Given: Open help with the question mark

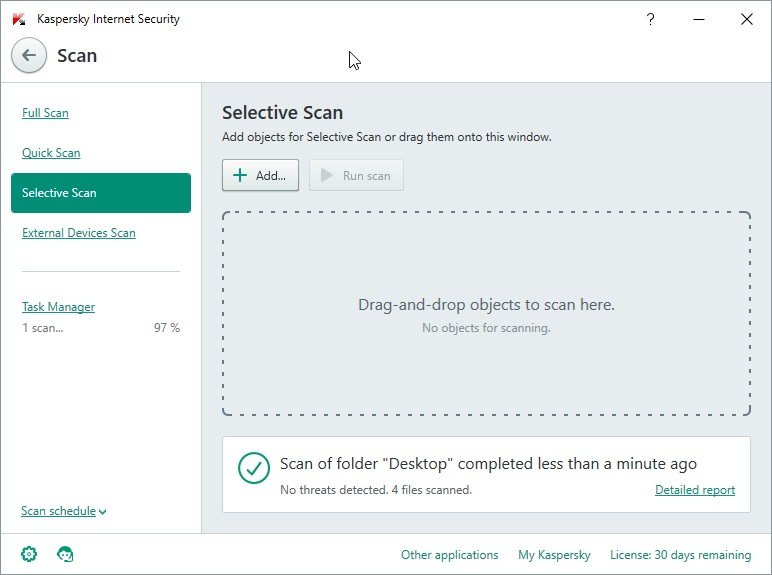Looking at the screenshot, I should [650, 19].
